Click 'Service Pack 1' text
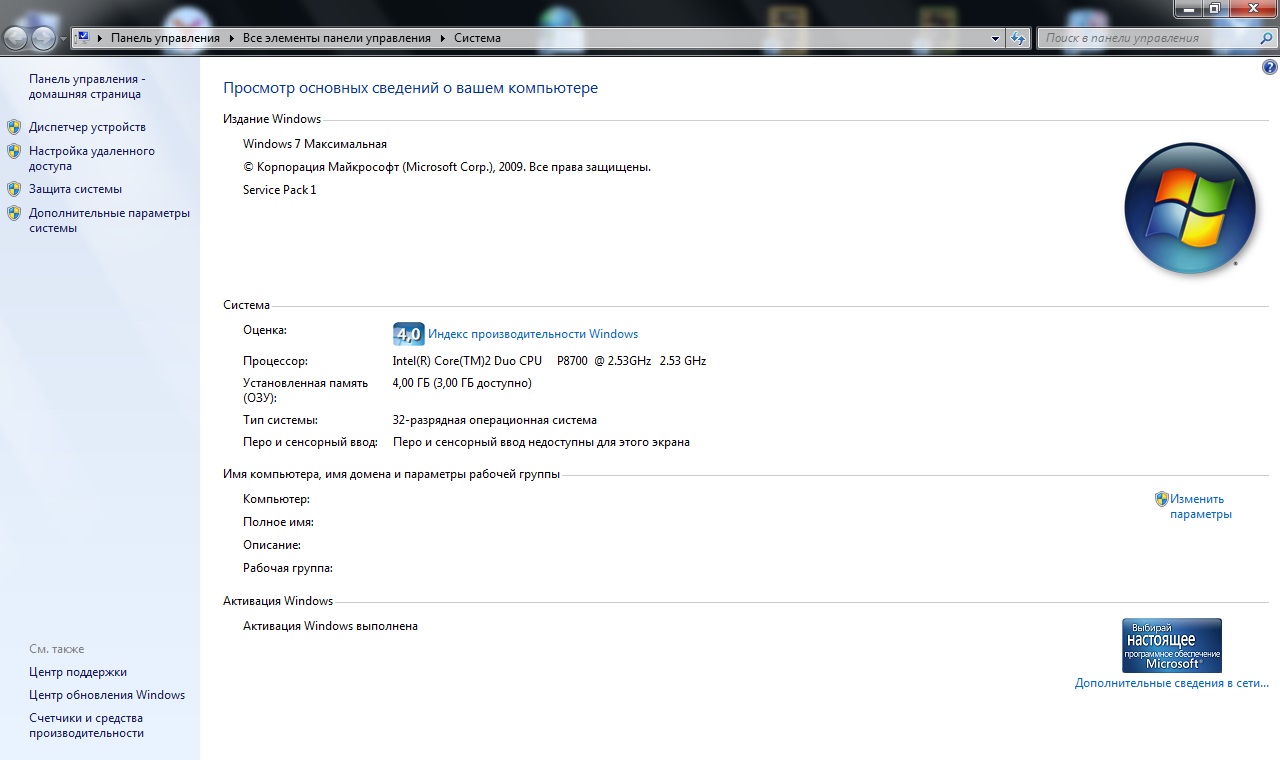This screenshot has width=1280, height=760. point(280,190)
